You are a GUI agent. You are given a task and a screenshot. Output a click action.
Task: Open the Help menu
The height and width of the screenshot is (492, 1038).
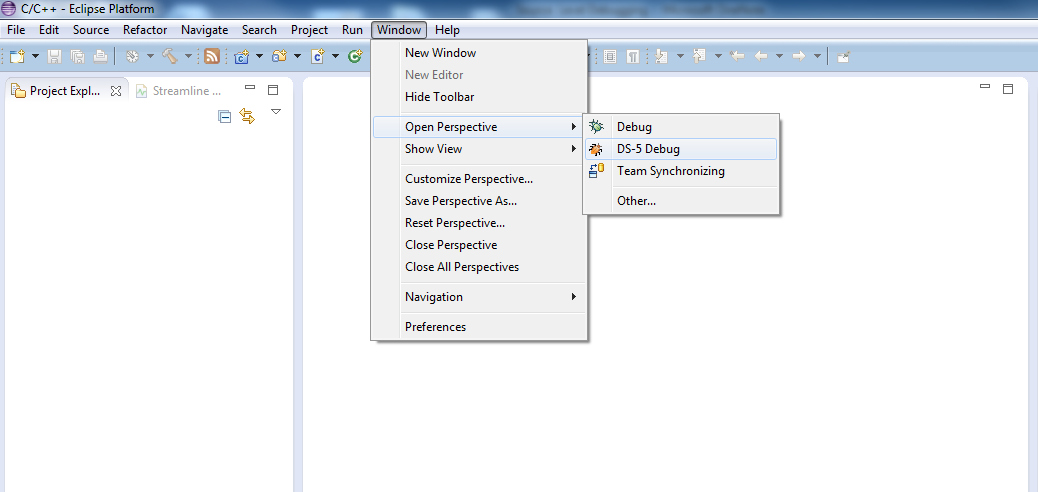tap(448, 30)
